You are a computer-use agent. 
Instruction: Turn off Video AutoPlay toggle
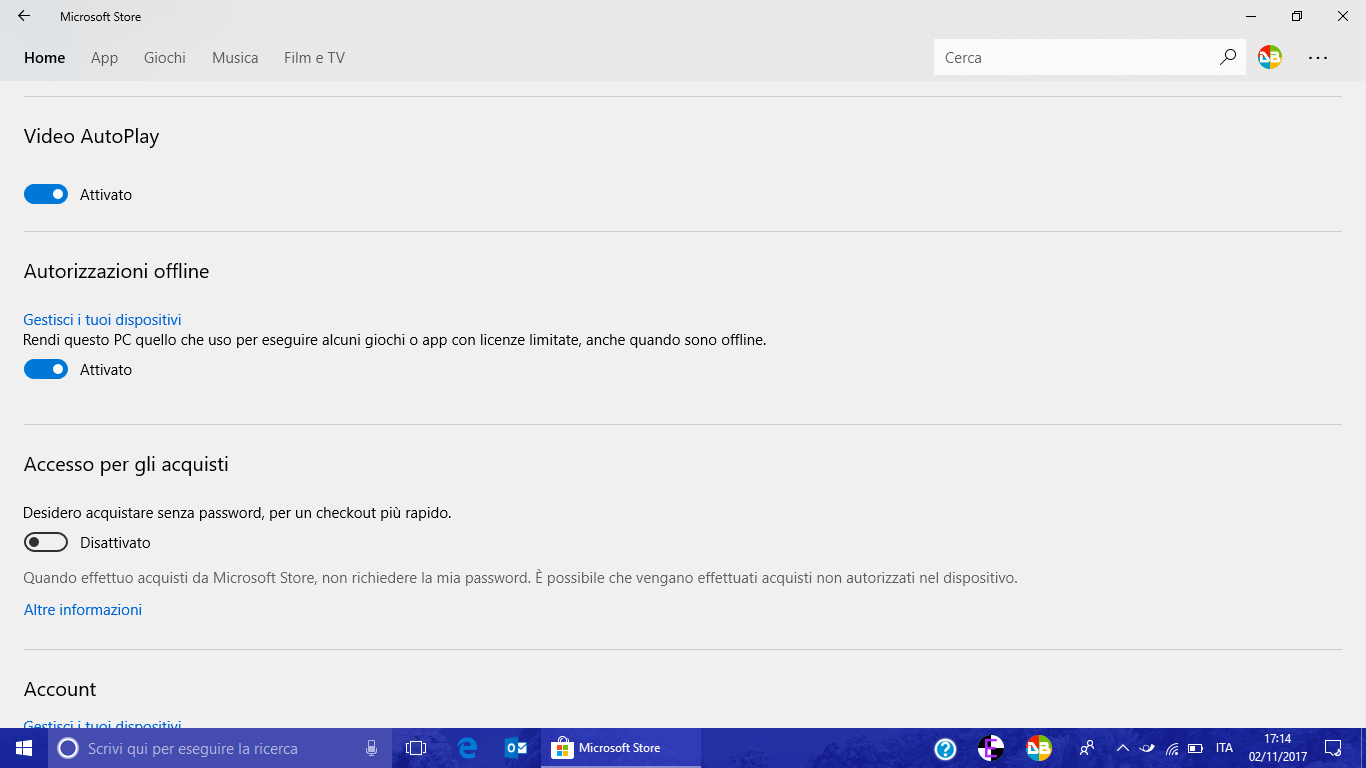(46, 194)
